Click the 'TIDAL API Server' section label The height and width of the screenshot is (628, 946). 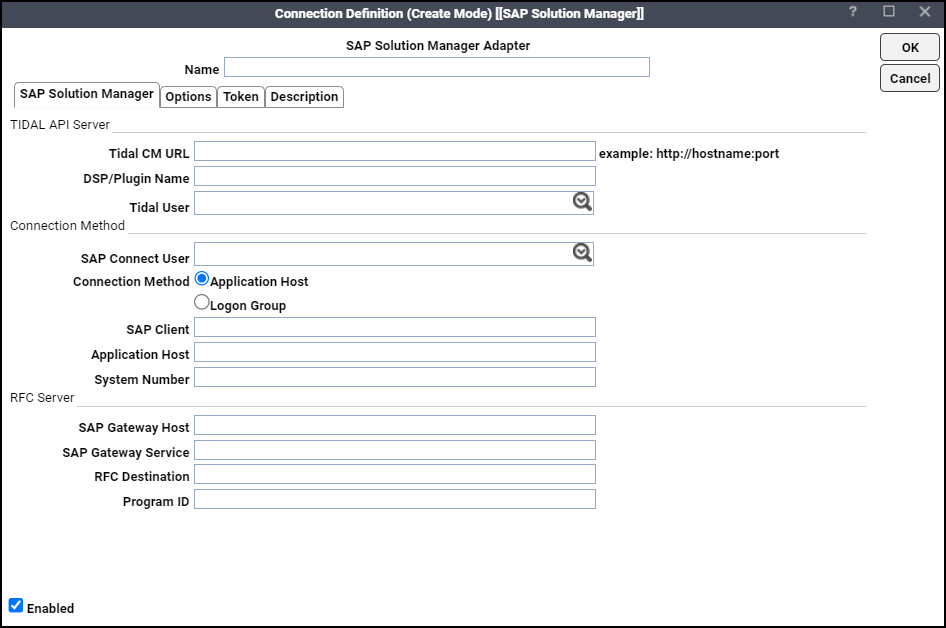point(60,125)
